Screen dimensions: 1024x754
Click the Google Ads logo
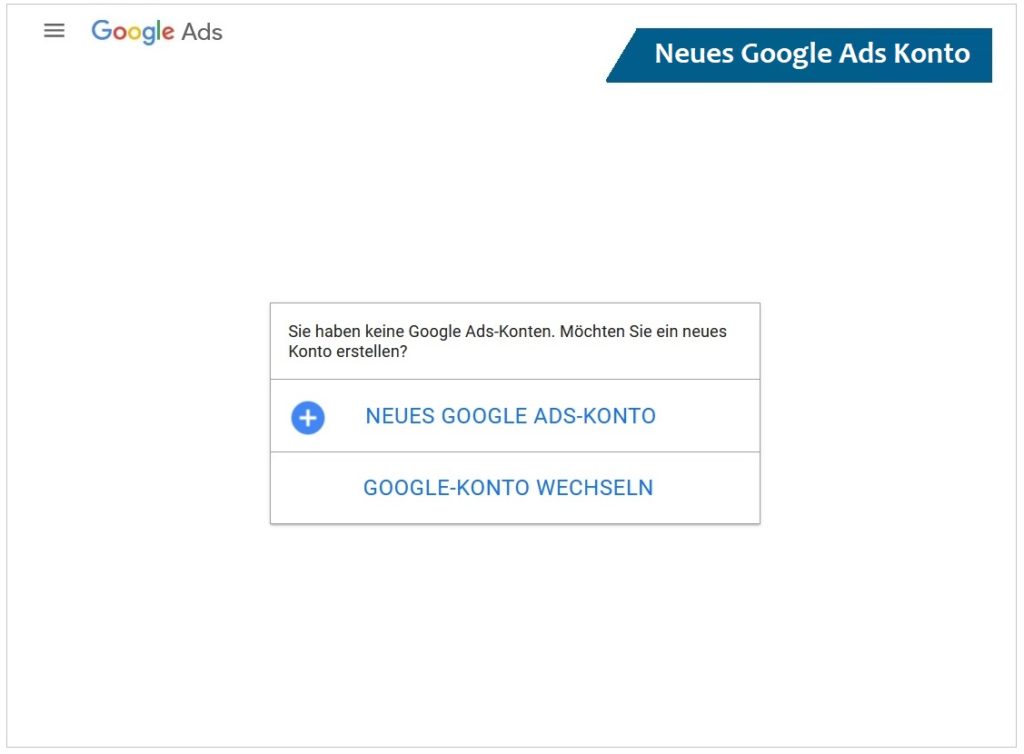[157, 31]
